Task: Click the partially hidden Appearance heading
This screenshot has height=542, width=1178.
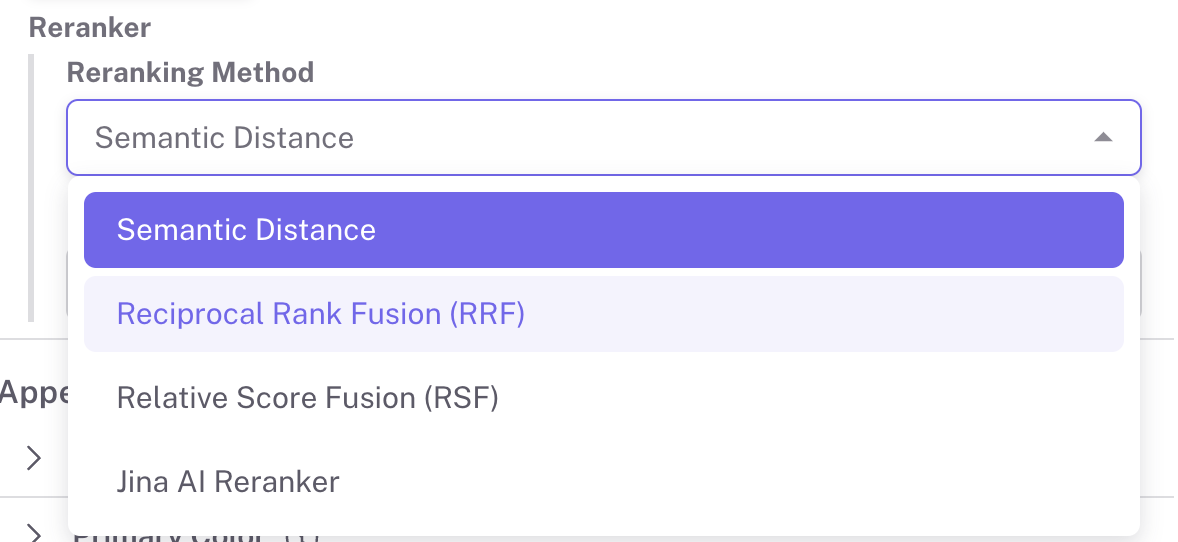Action: coord(32,393)
